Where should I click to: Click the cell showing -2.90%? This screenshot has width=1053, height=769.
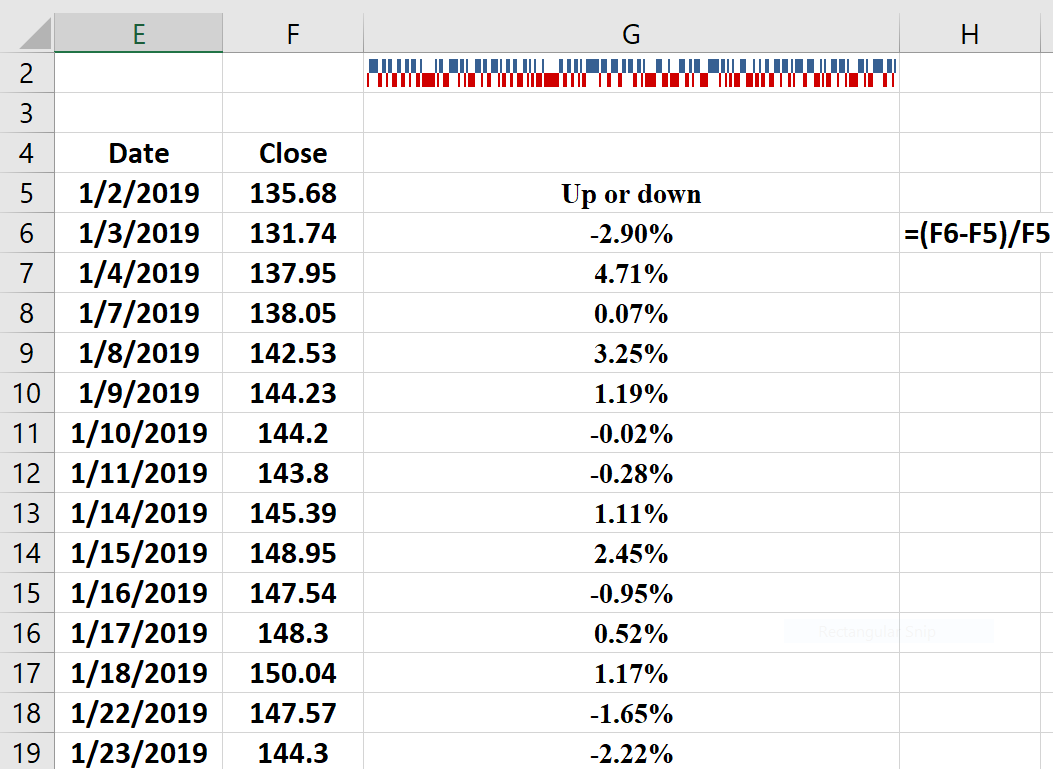coord(631,234)
